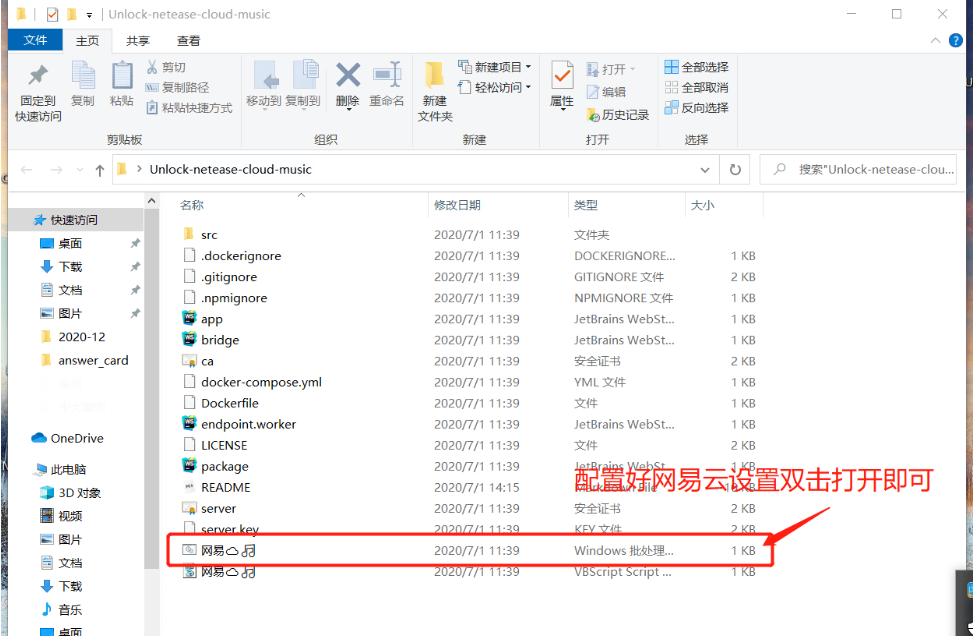Create a new folder with 新建文件夹

pos(435,92)
